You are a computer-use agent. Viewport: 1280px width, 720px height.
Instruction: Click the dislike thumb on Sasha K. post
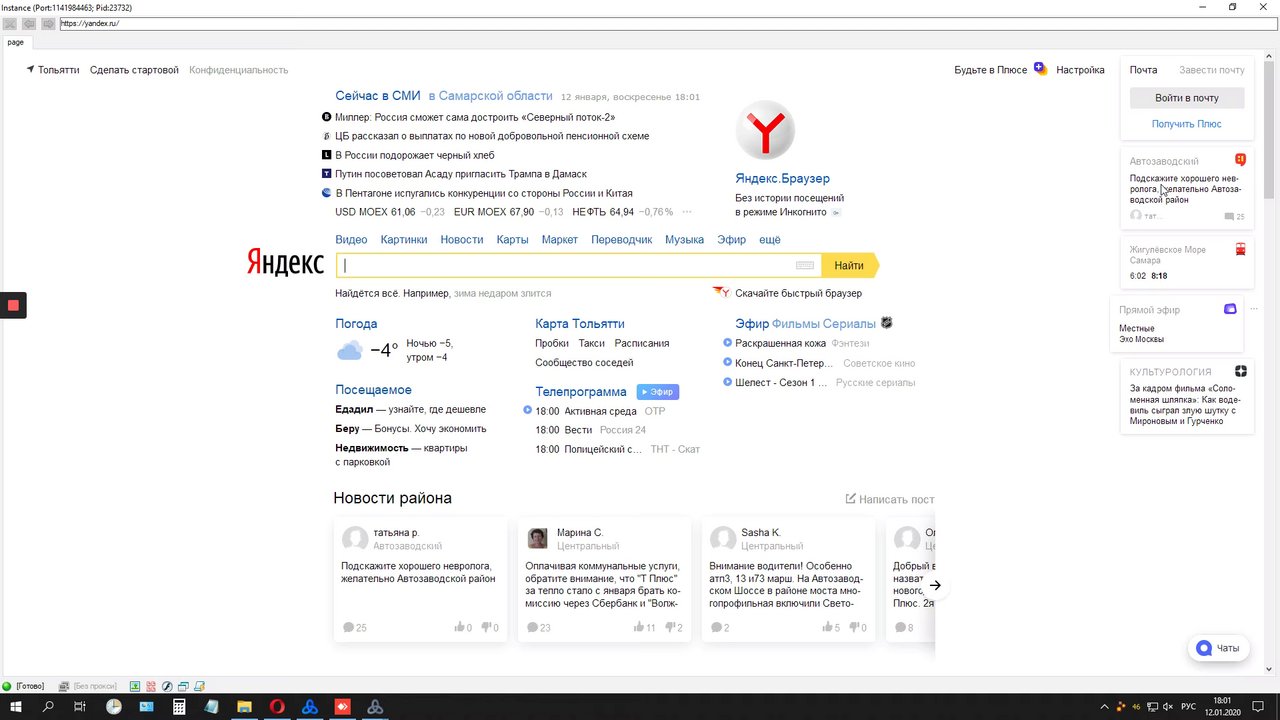click(855, 627)
